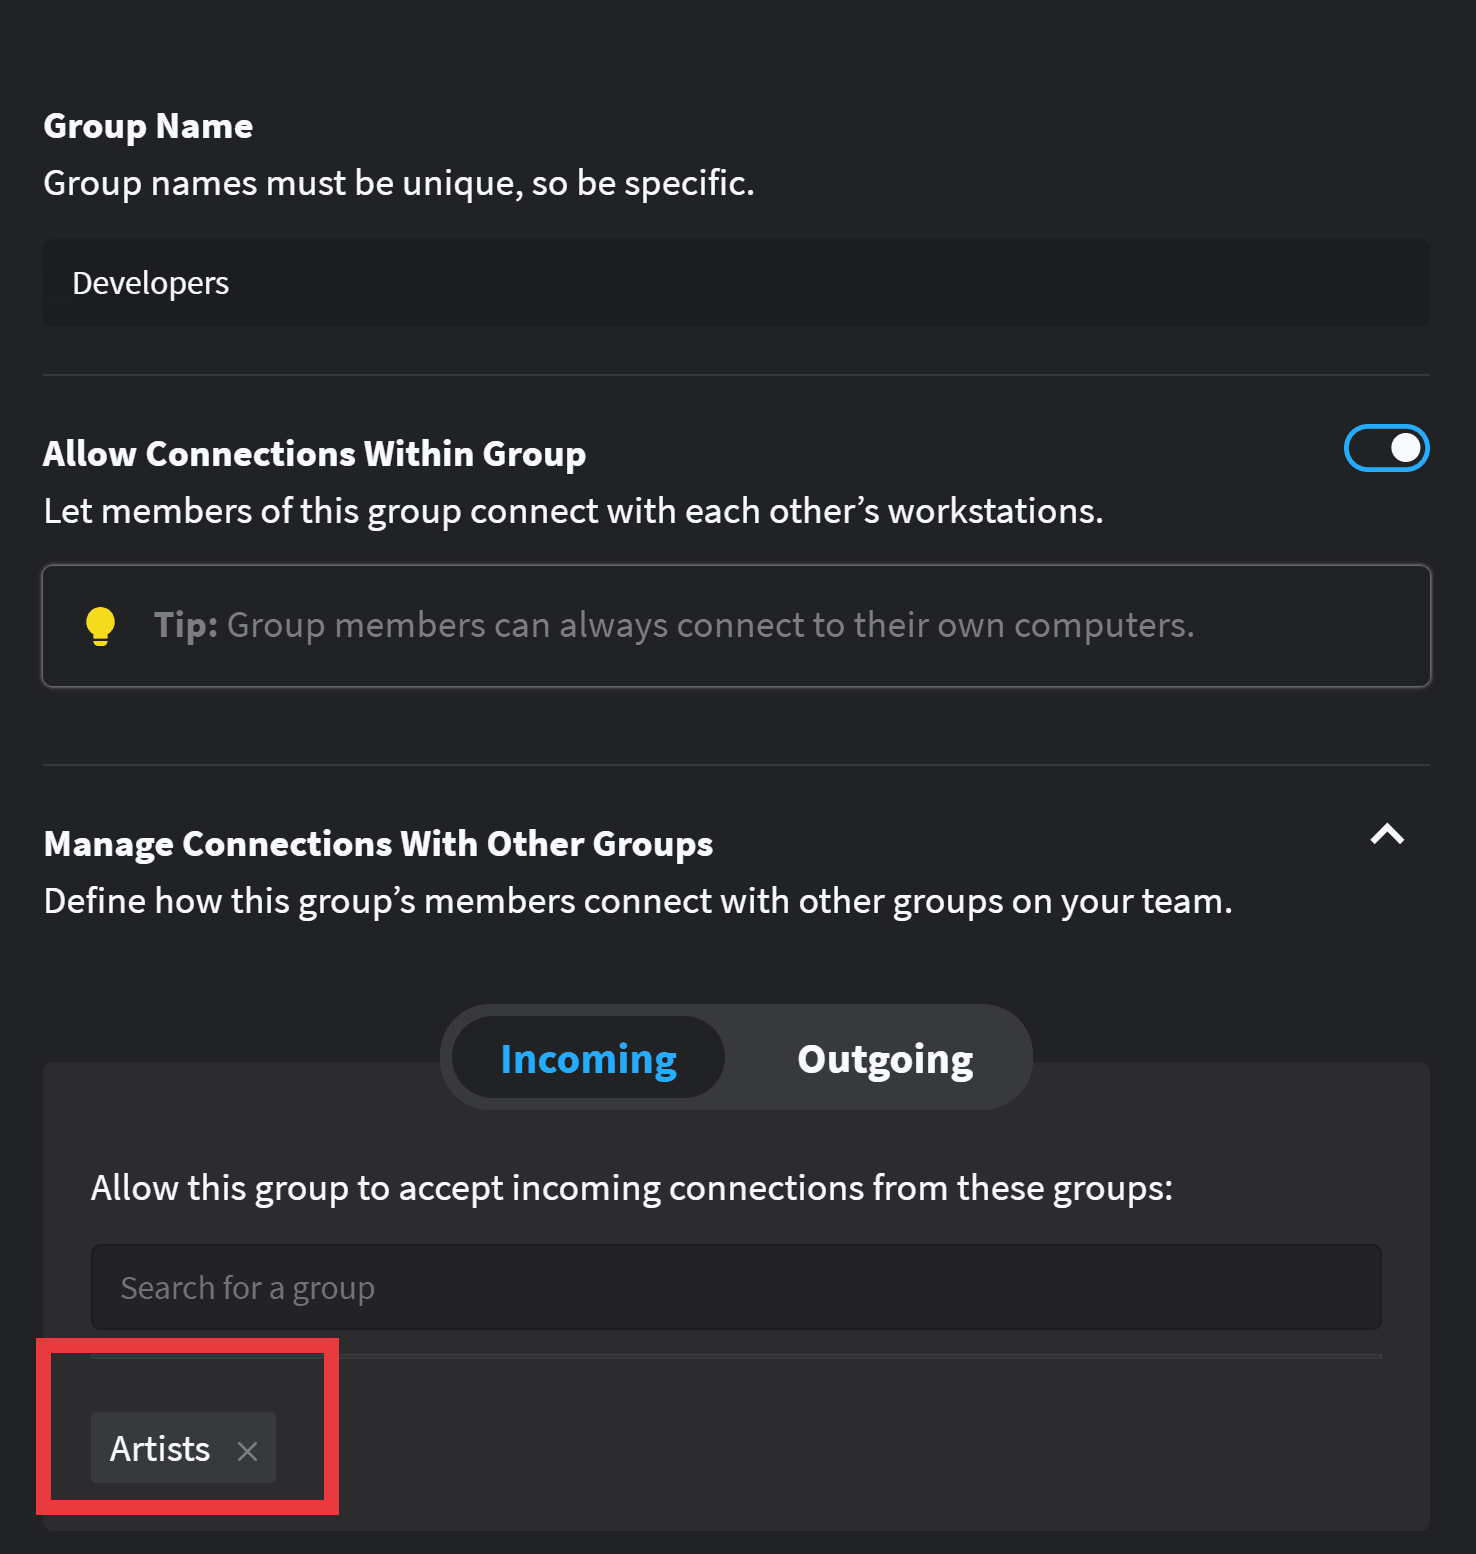This screenshot has width=1476, height=1554.
Task: Remove the Artists group tag
Action: point(247,1450)
